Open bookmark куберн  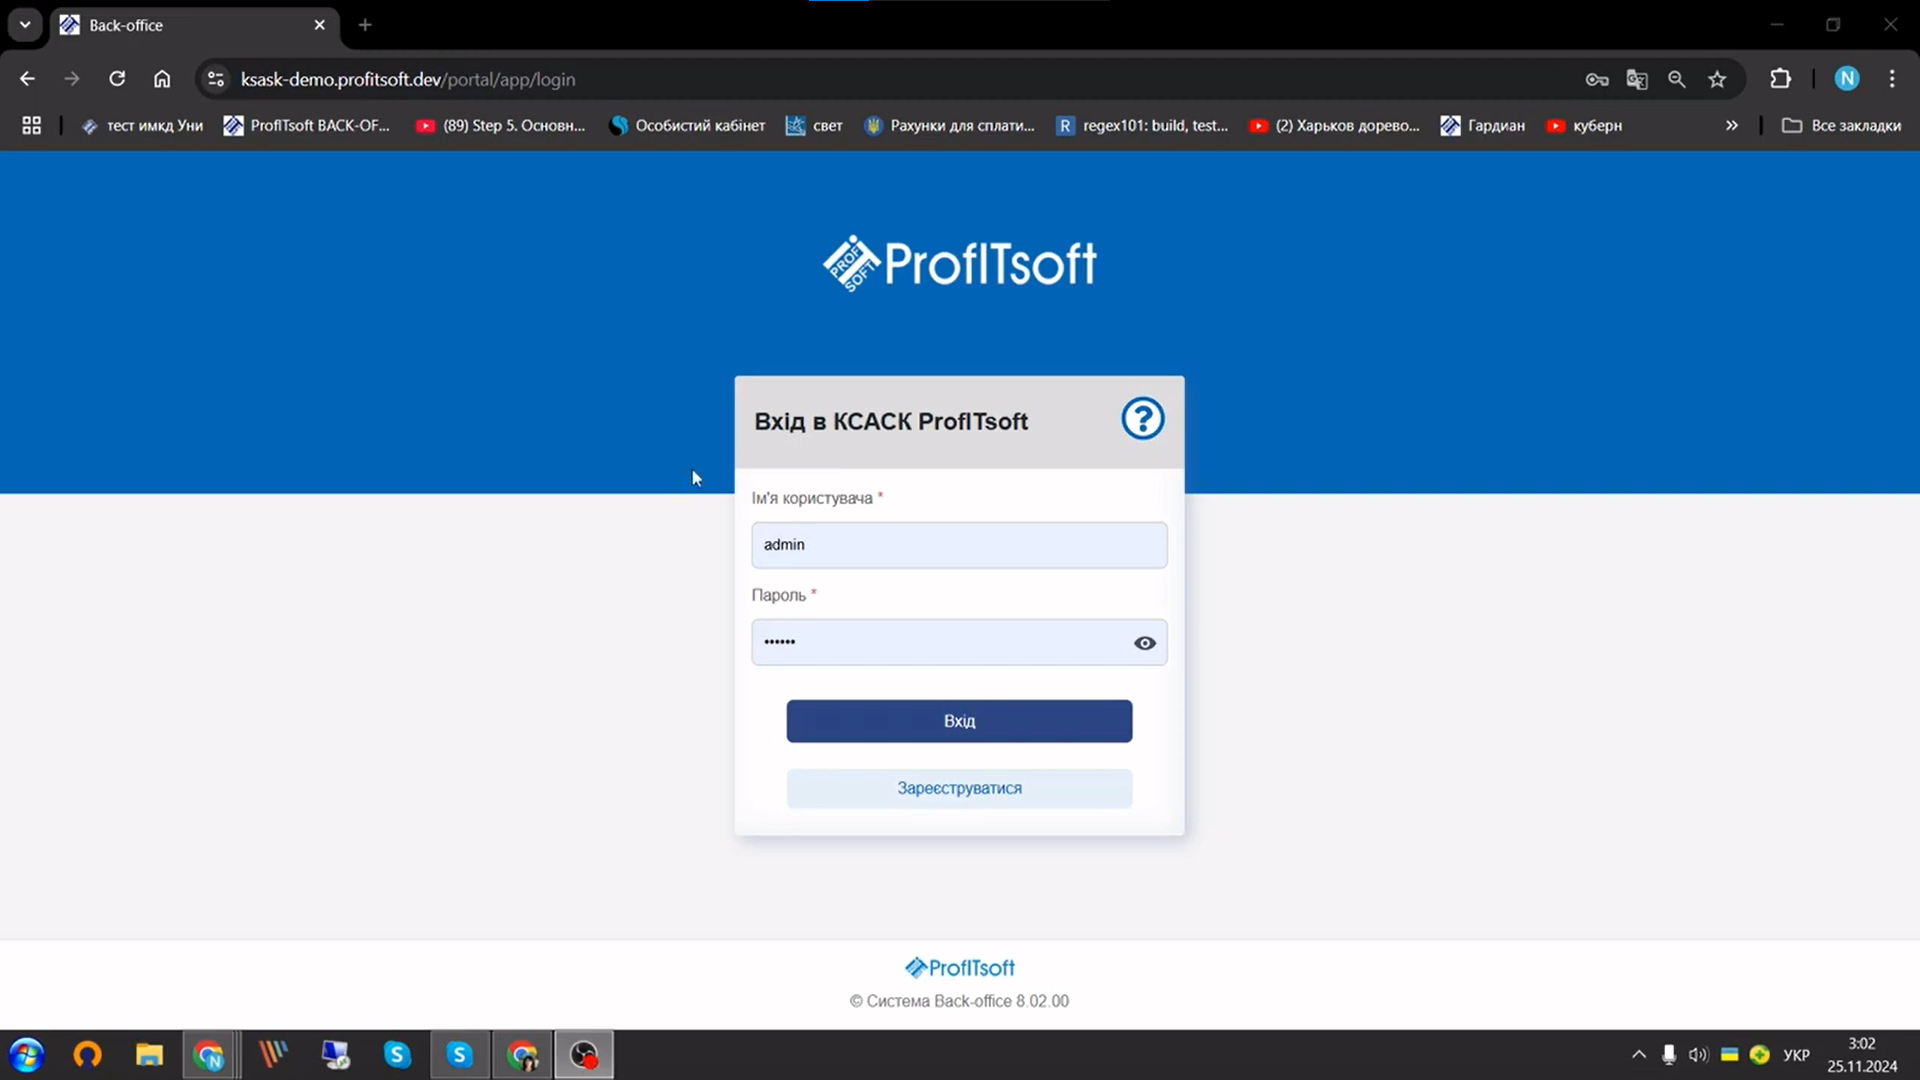(1584, 125)
